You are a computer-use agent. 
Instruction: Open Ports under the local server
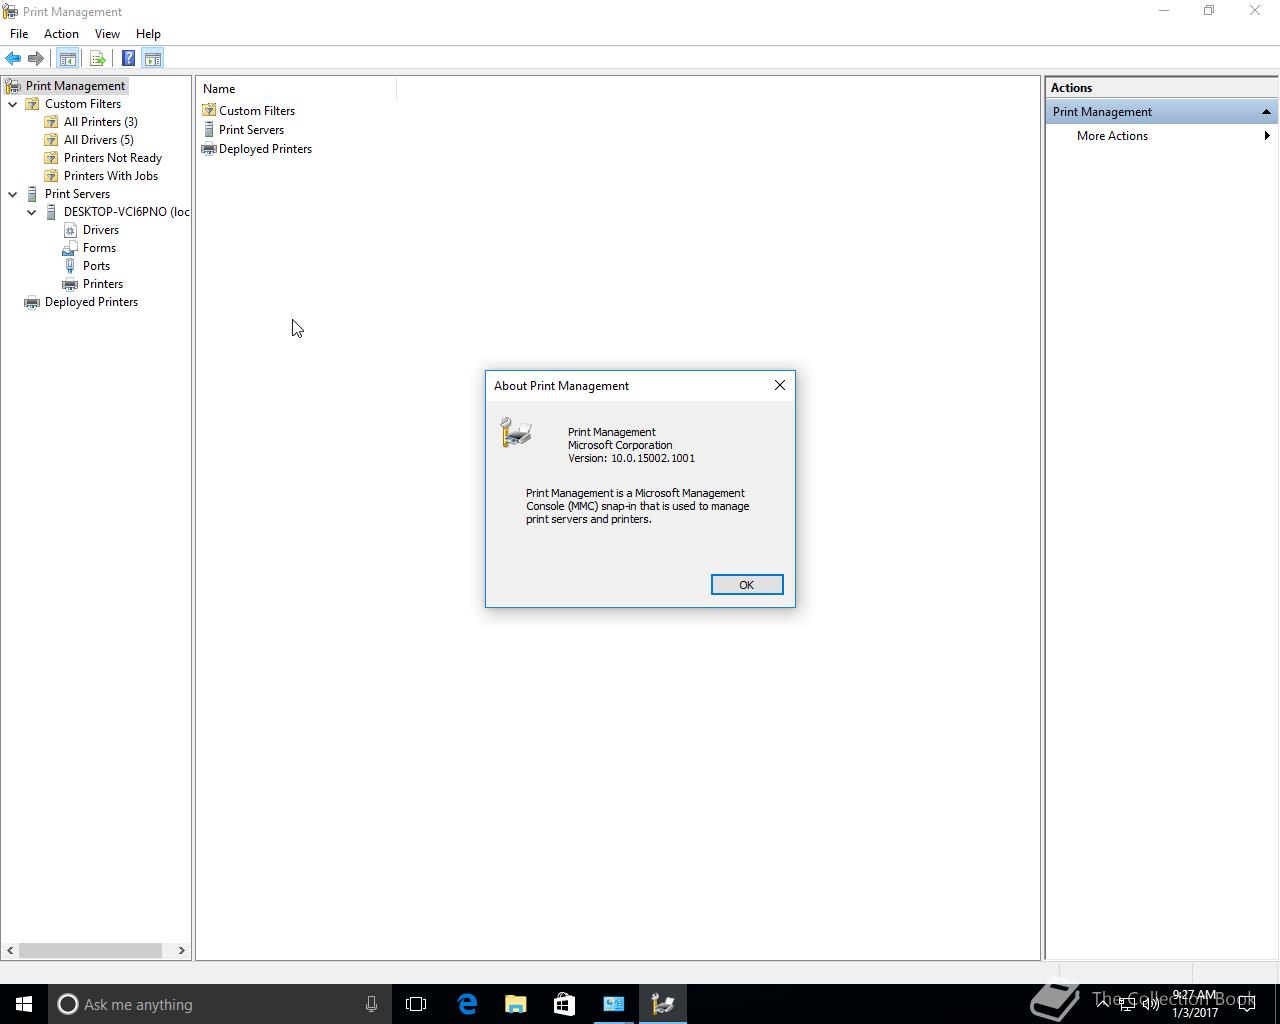(96, 266)
